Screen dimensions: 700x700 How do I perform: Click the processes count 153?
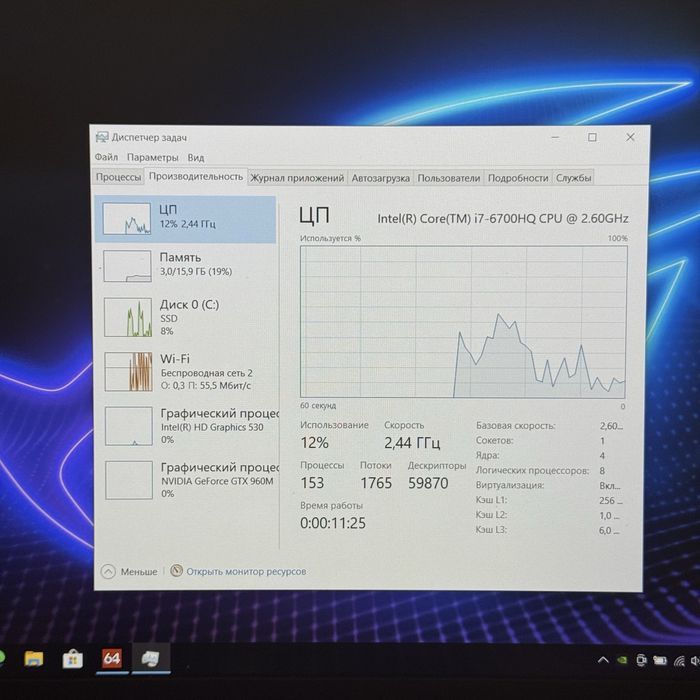click(312, 483)
